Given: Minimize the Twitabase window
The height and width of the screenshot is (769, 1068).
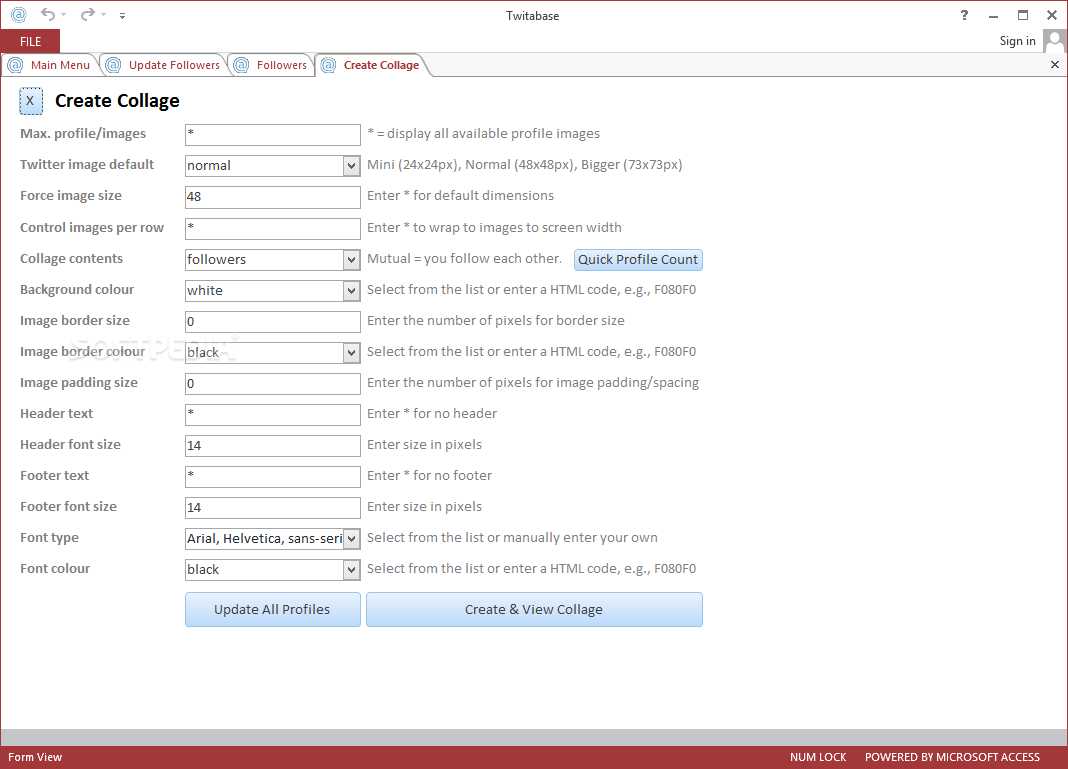Looking at the screenshot, I should pos(994,15).
